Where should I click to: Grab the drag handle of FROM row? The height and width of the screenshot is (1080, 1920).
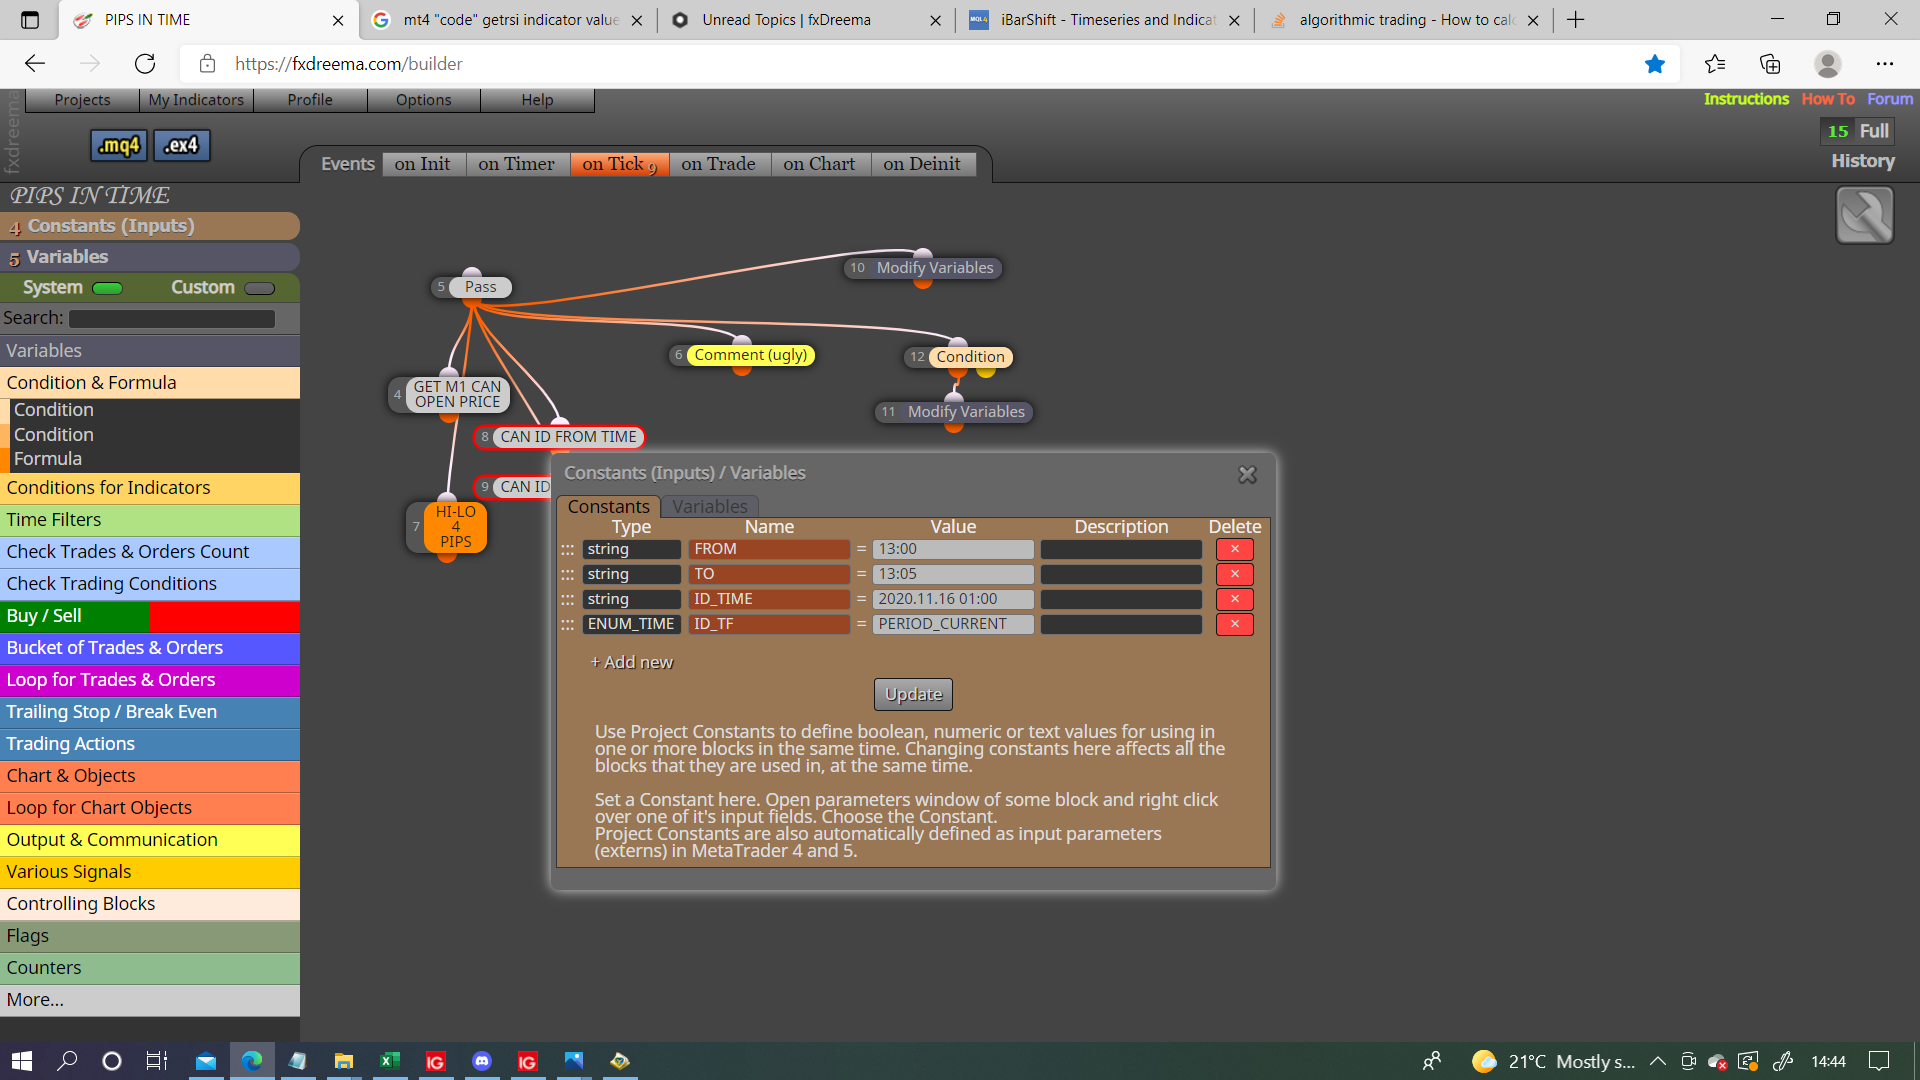pyautogui.click(x=567, y=550)
